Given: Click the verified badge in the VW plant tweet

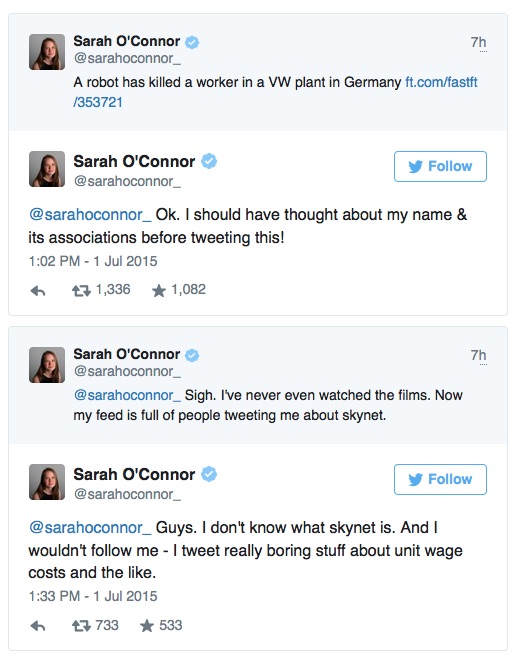Looking at the screenshot, I should (192, 42).
